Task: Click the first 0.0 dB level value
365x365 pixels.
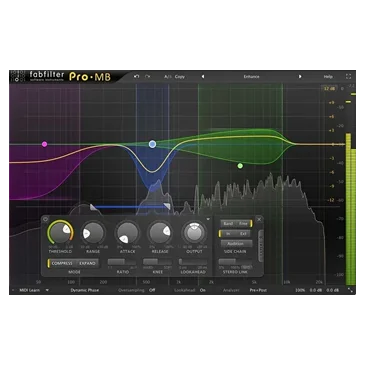Action: tap(316, 290)
